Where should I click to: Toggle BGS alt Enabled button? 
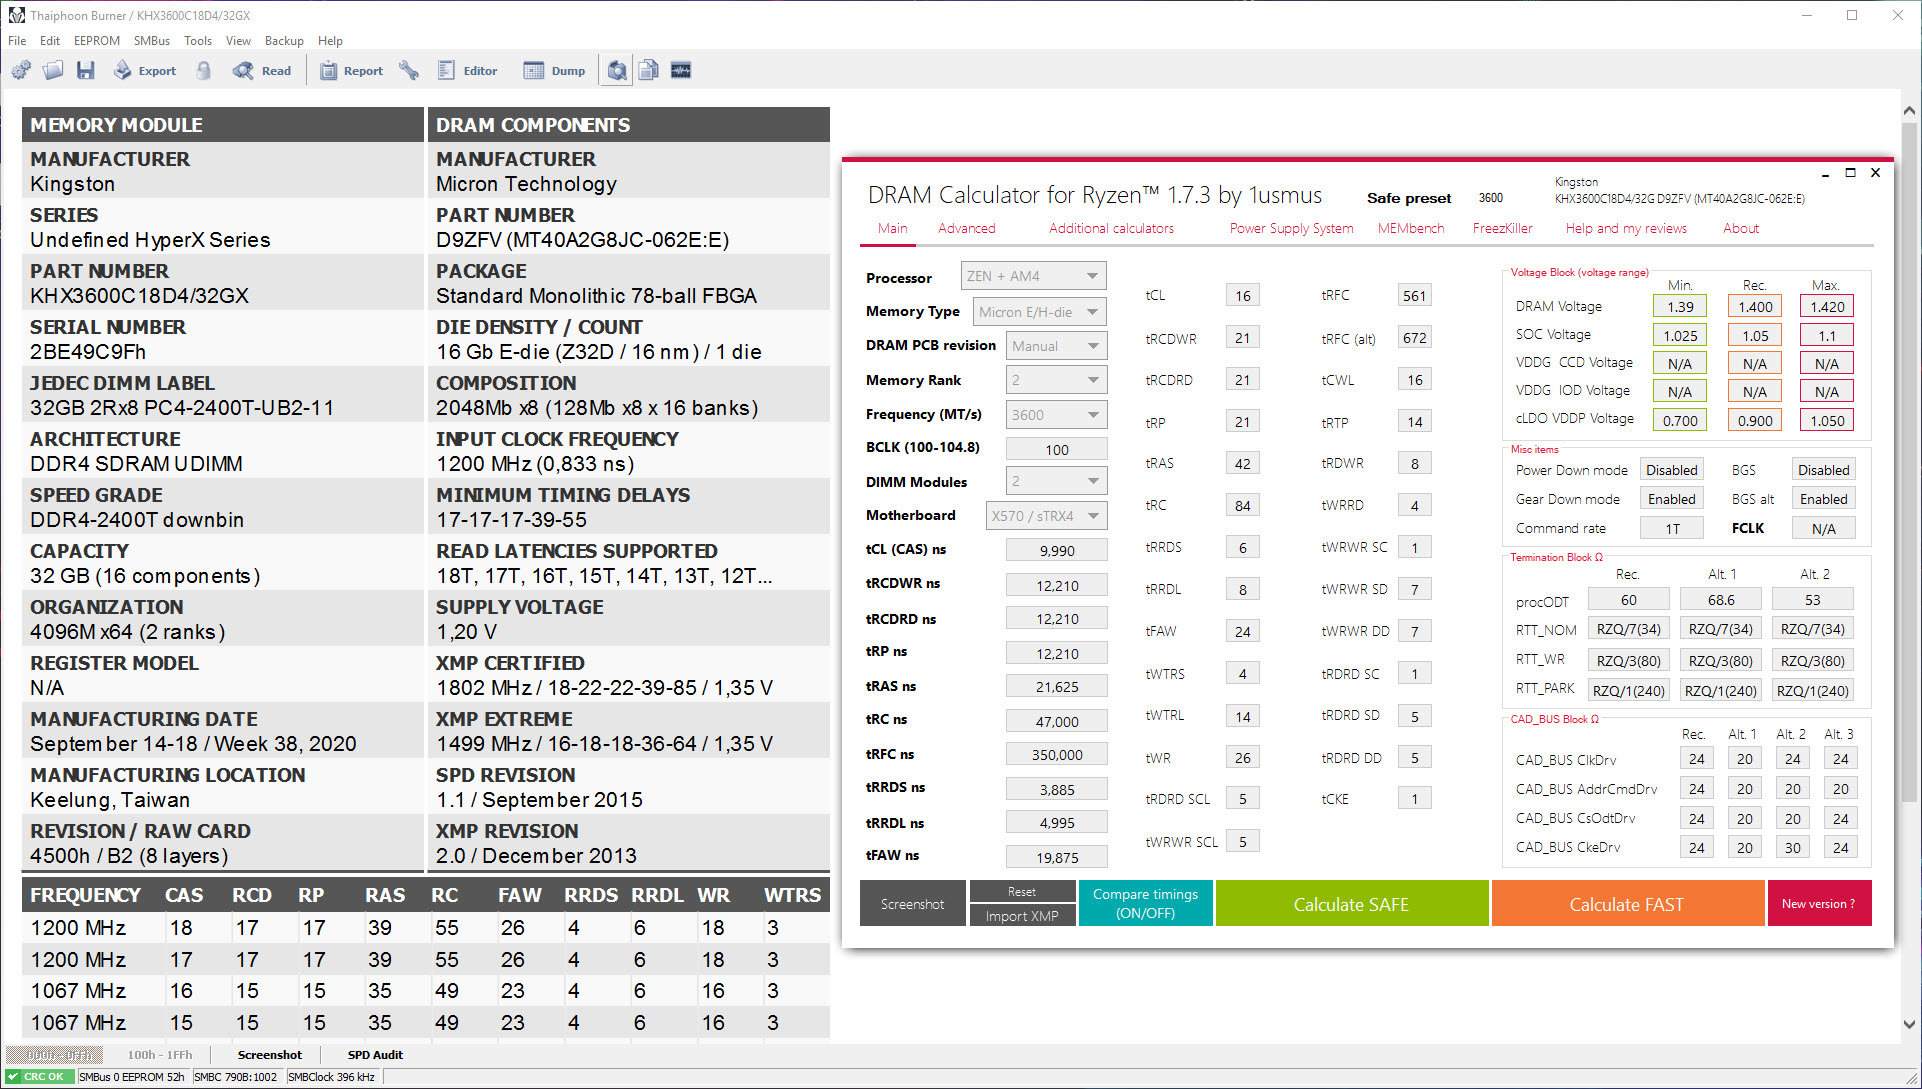pyautogui.click(x=1823, y=499)
